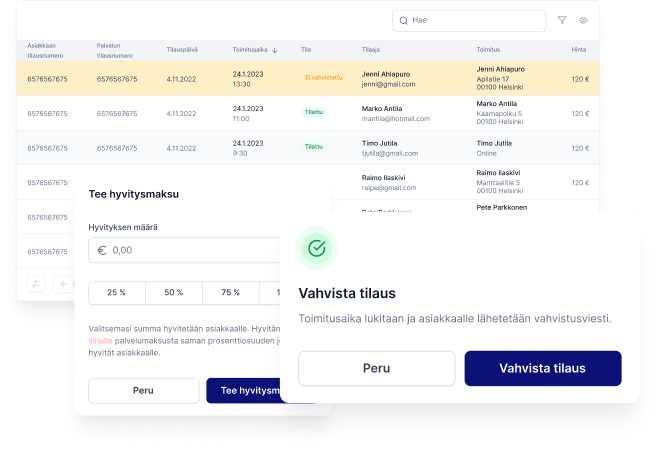This screenshot has width=663, height=451.
Task: Click the Hyvityksen määrä amount field
Action: (x=190, y=250)
